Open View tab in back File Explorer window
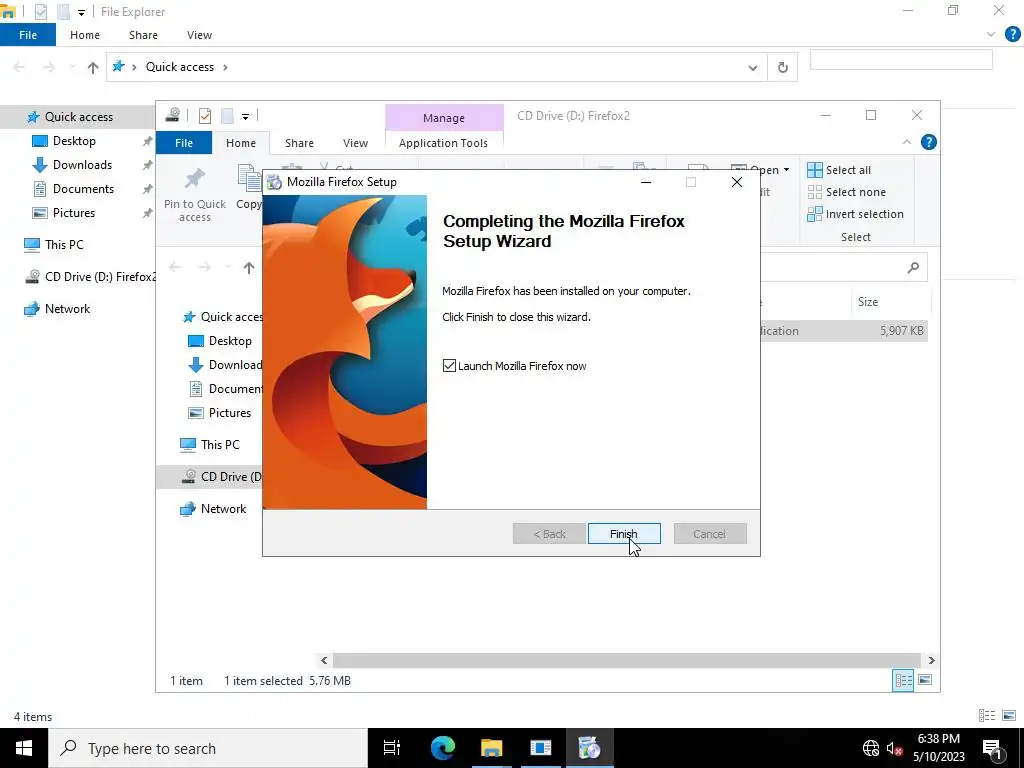Screen dimensions: 1024x768 (x=199, y=35)
